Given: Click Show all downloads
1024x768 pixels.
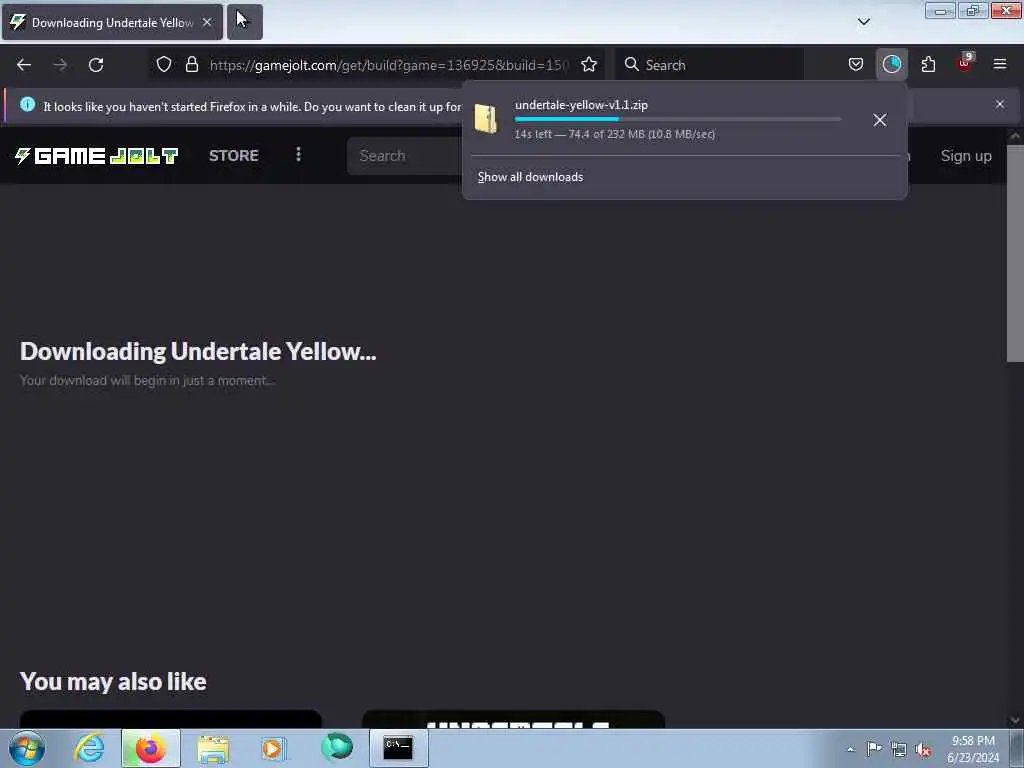Looking at the screenshot, I should tap(530, 177).
